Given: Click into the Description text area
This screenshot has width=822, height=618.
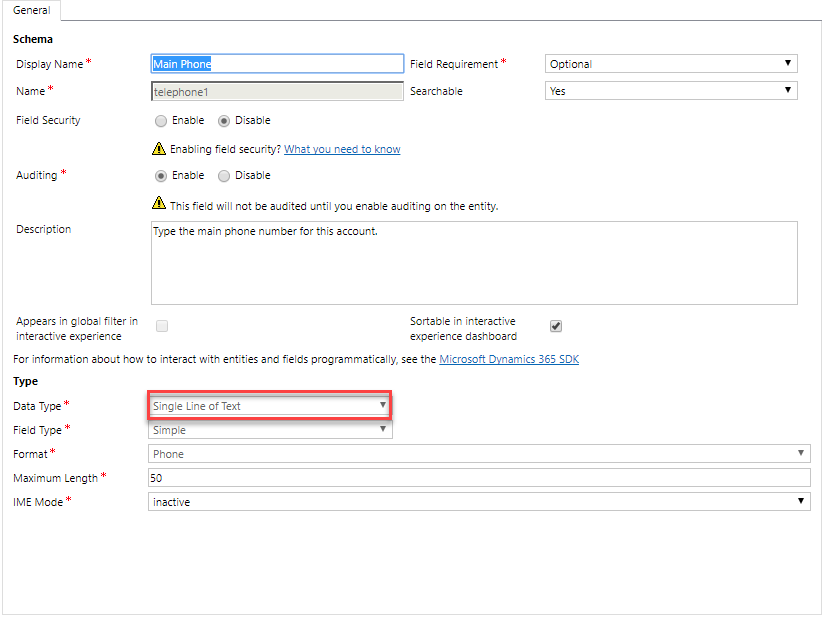Looking at the screenshot, I should point(474,262).
